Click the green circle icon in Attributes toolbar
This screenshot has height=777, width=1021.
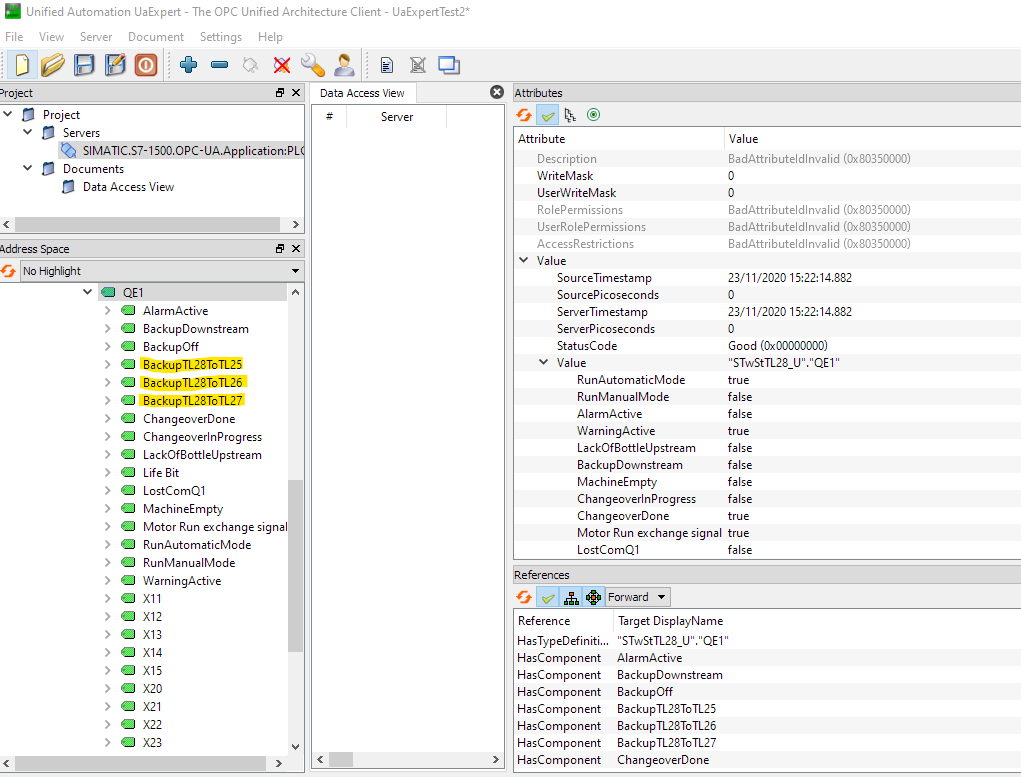click(593, 115)
